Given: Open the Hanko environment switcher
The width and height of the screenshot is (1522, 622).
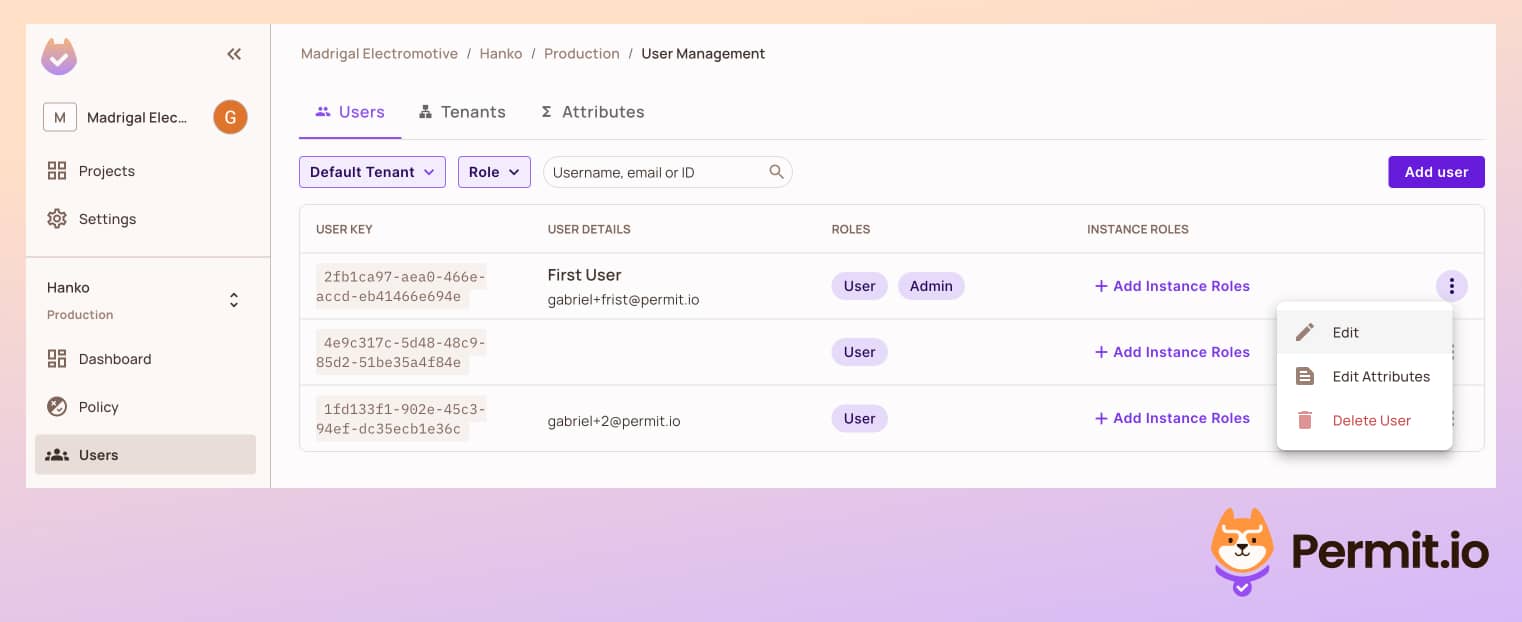Looking at the screenshot, I should pos(233,299).
